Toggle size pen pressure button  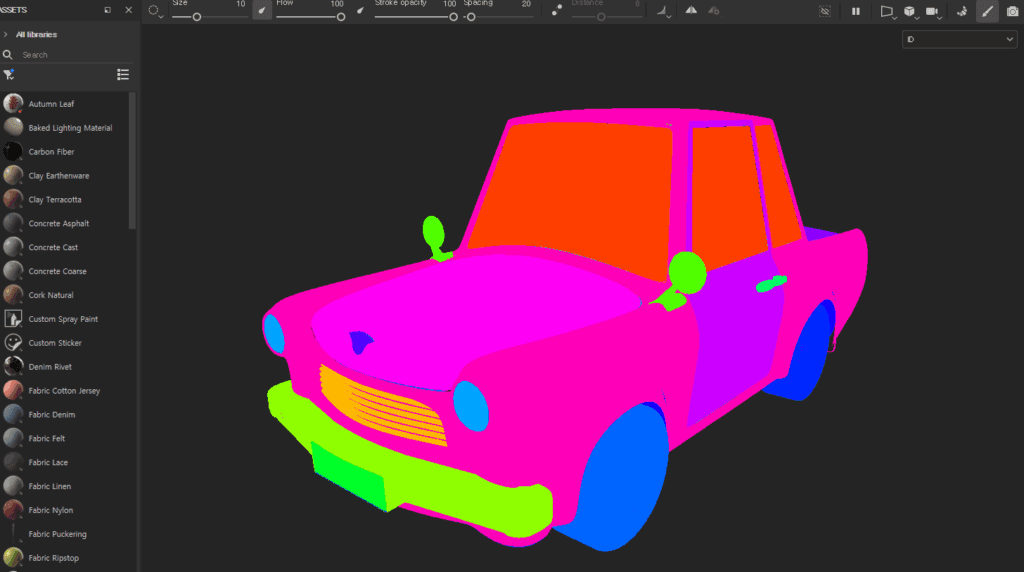tap(262, 10)
